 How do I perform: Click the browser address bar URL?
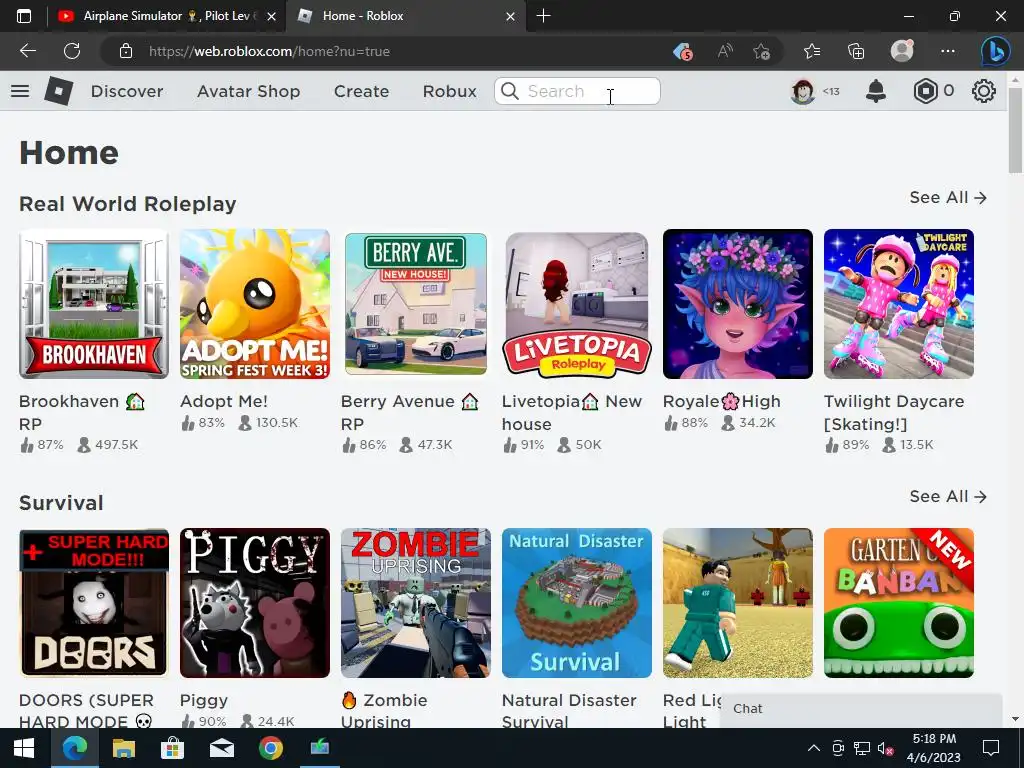pyautogui.click(x=269, y=51)
